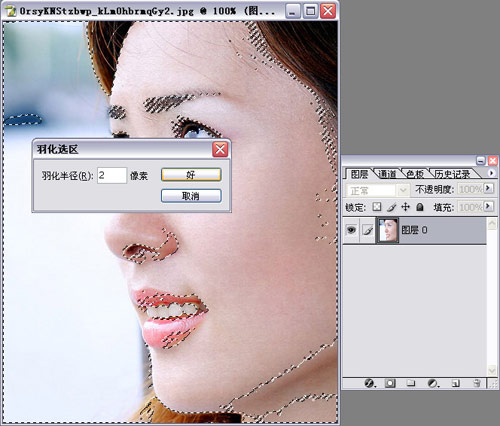The image size is (500, 426).
Task: Toggle visibility eye of 图层 0
Action: click(x=351, y=230)
